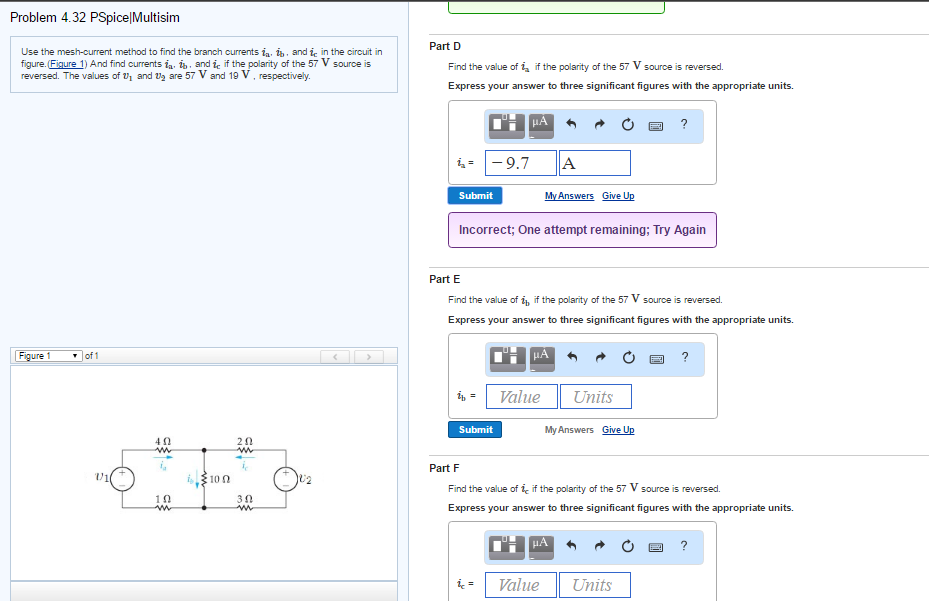Edit the -9.7 value field in Part D

point(520,162)
